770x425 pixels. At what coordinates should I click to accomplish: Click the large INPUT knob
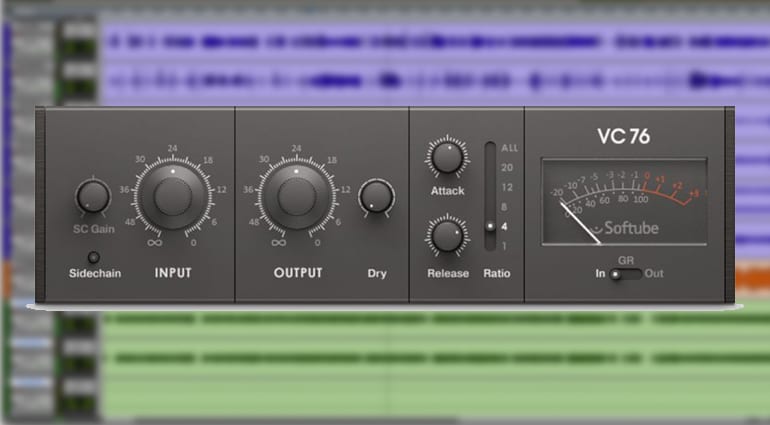pyautogui.click(x=173, y=197)
